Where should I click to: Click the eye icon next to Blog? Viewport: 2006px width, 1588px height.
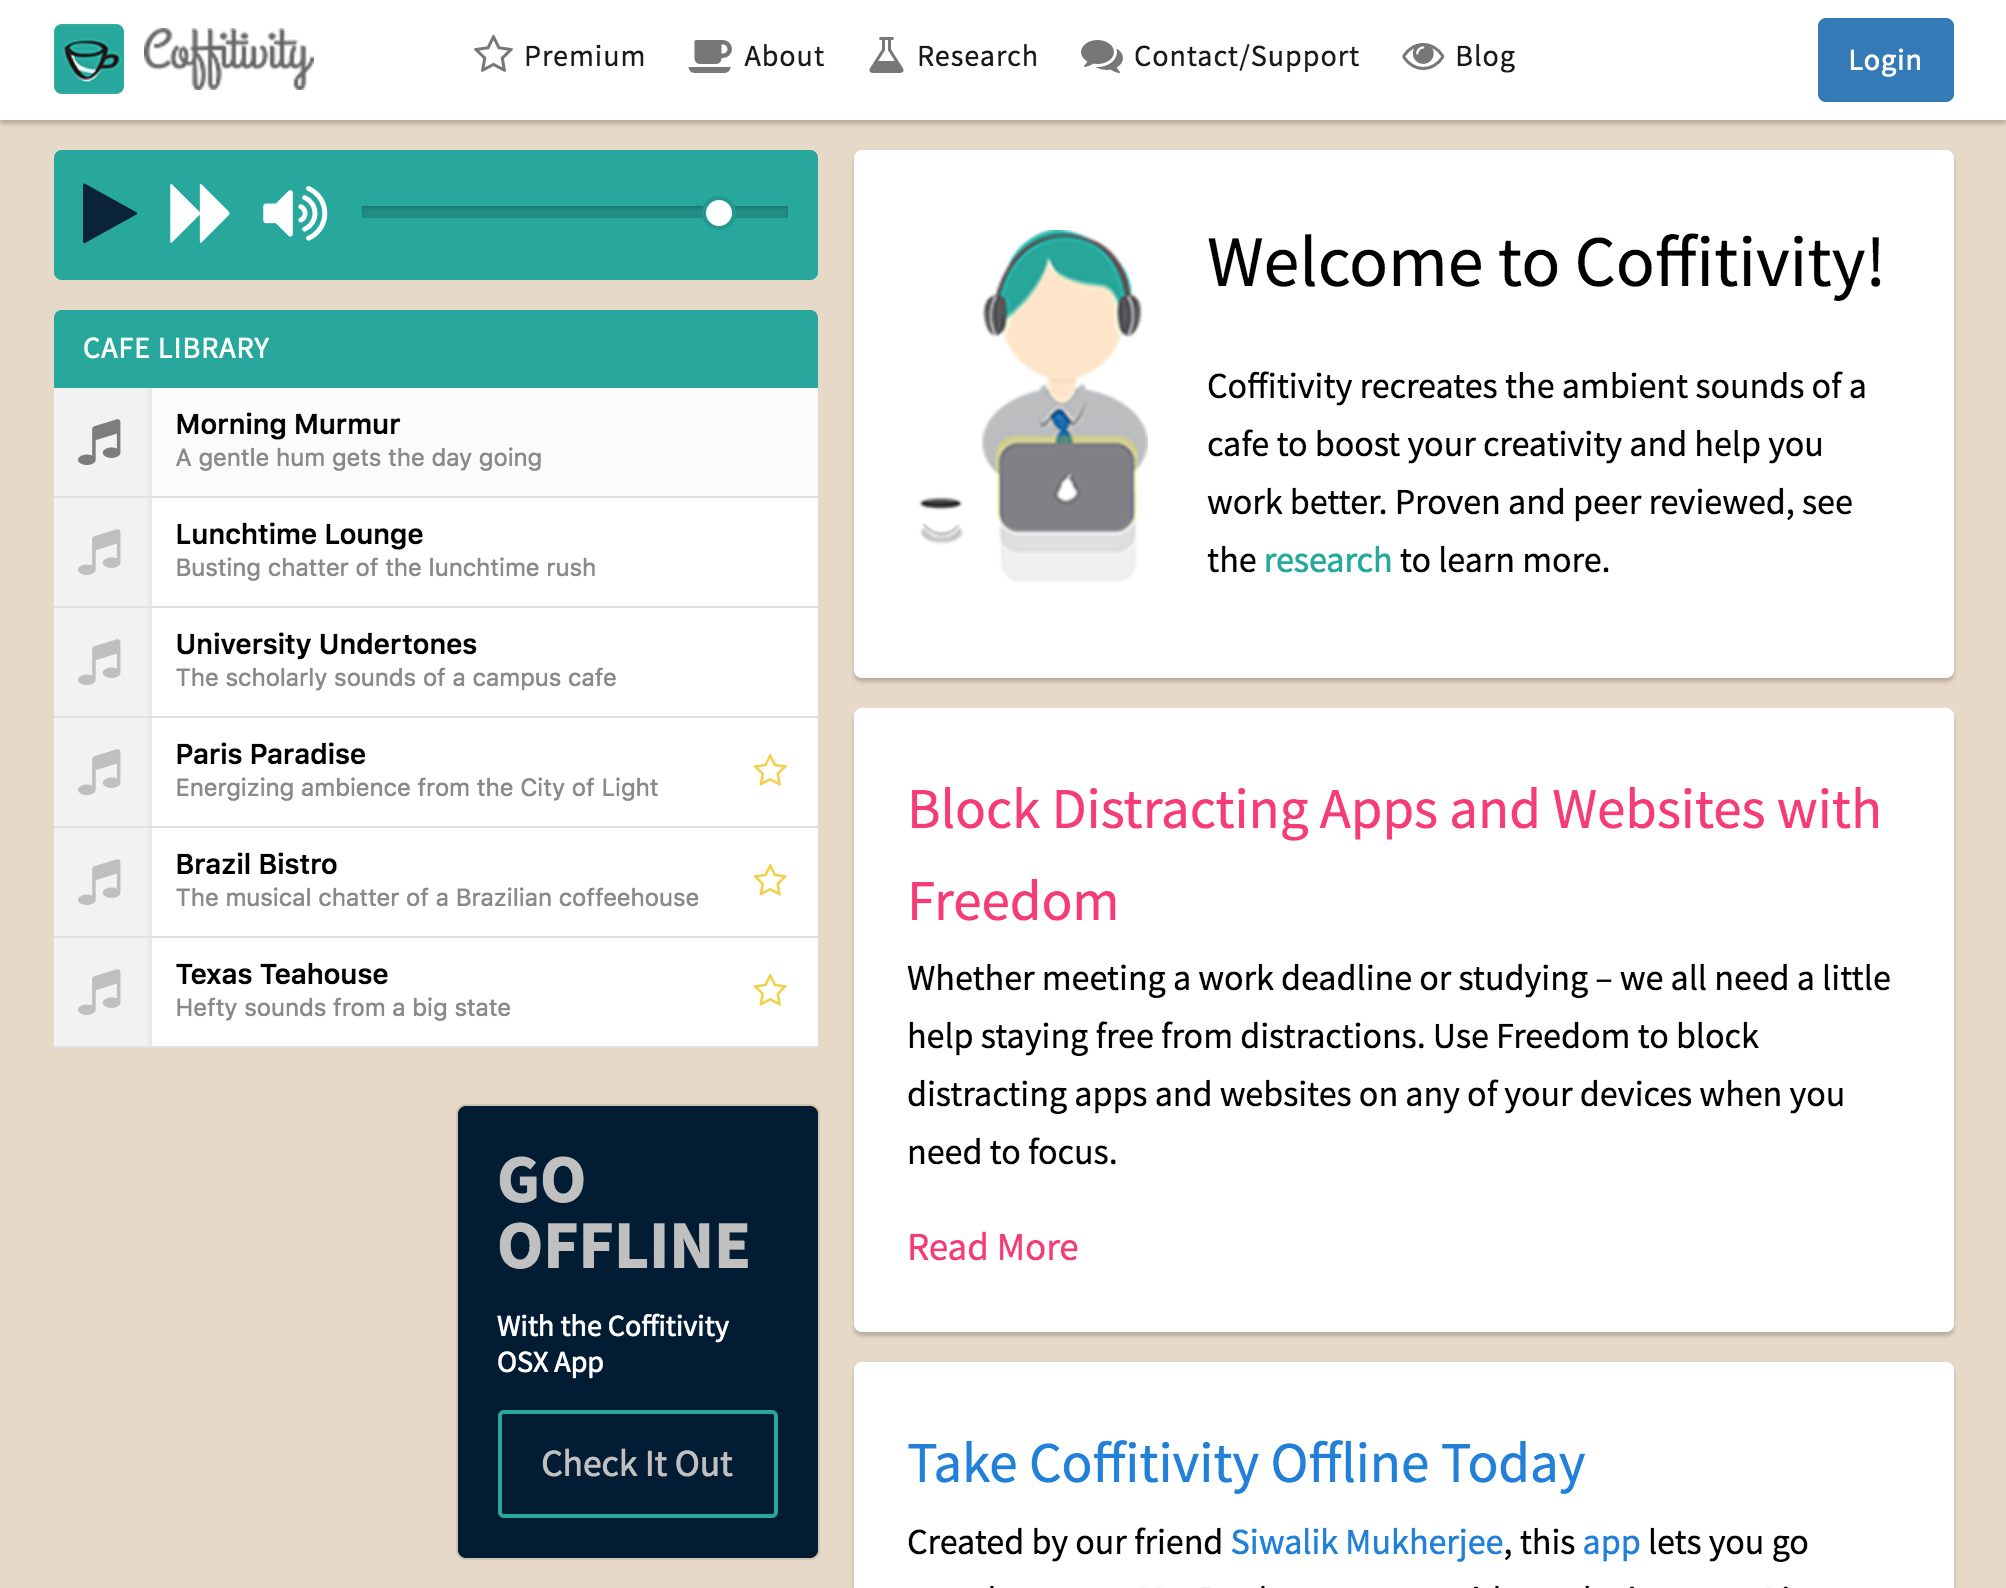[1422, 56]
